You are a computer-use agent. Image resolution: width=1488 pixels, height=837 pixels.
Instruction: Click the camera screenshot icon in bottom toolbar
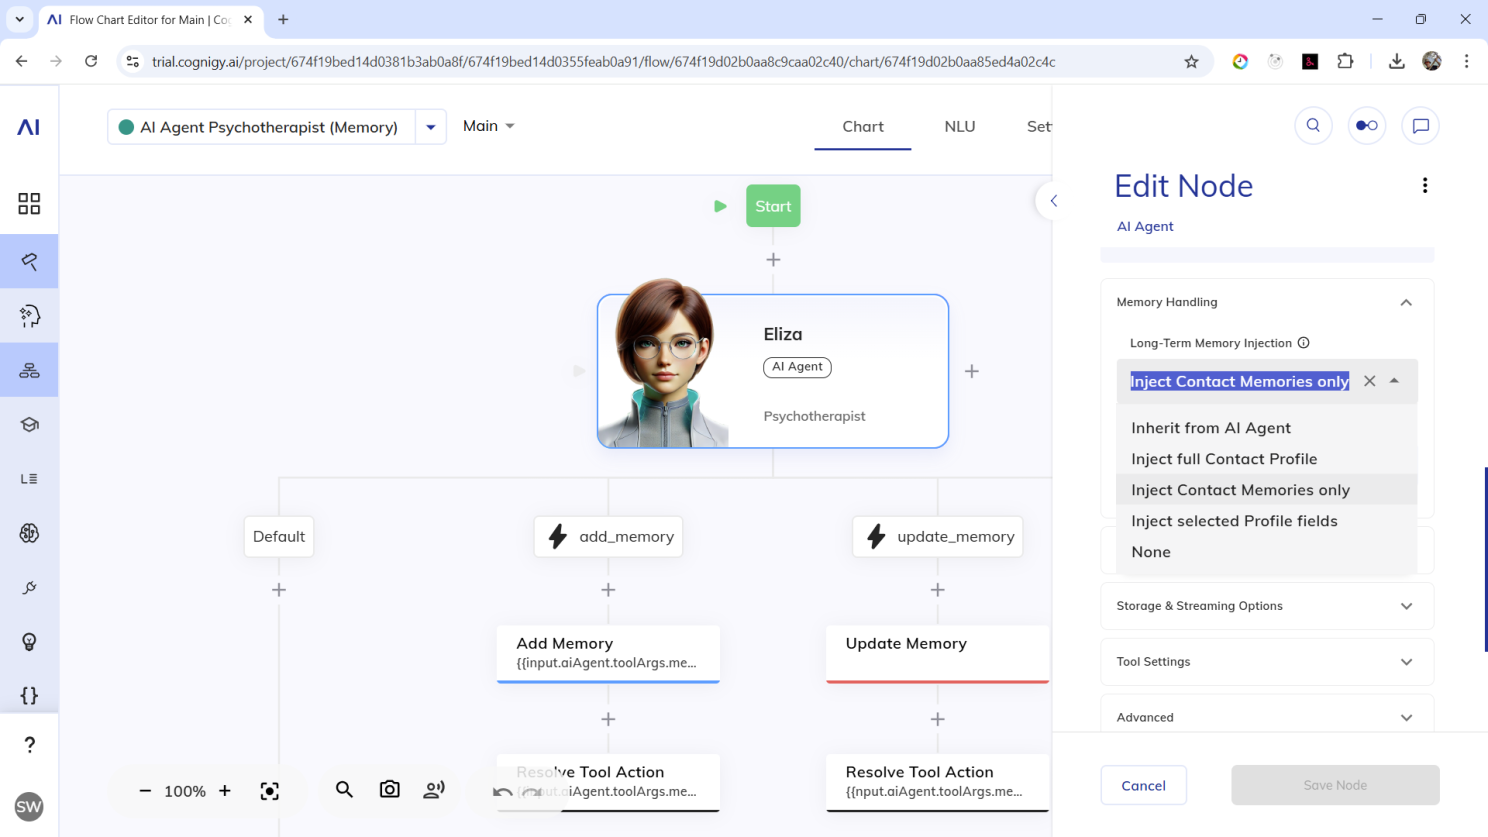[389, 790]
